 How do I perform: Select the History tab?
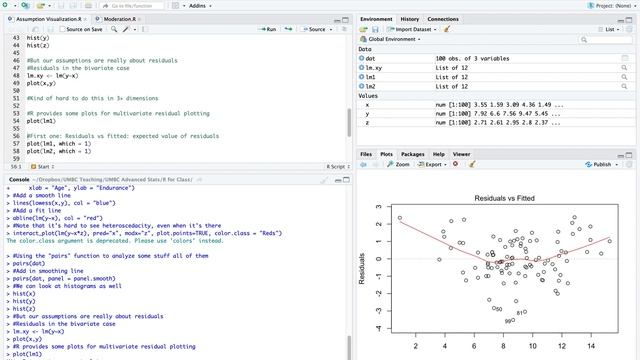coord(409,19)
